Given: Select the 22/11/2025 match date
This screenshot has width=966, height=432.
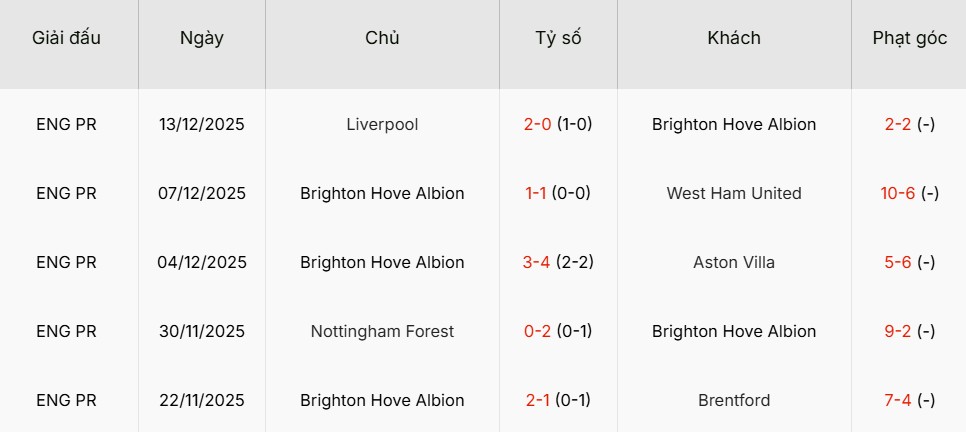Looking at the screenshot, I should point(202,401).
